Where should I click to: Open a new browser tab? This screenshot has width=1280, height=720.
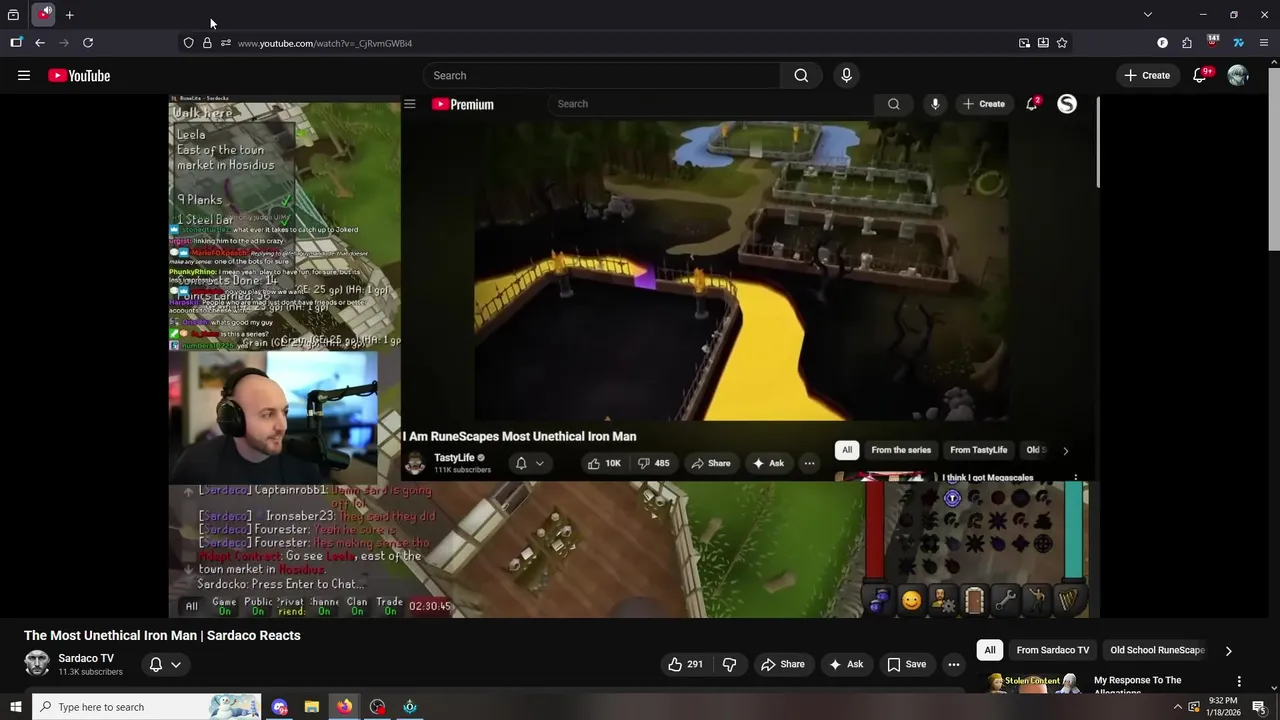[70, 15]
